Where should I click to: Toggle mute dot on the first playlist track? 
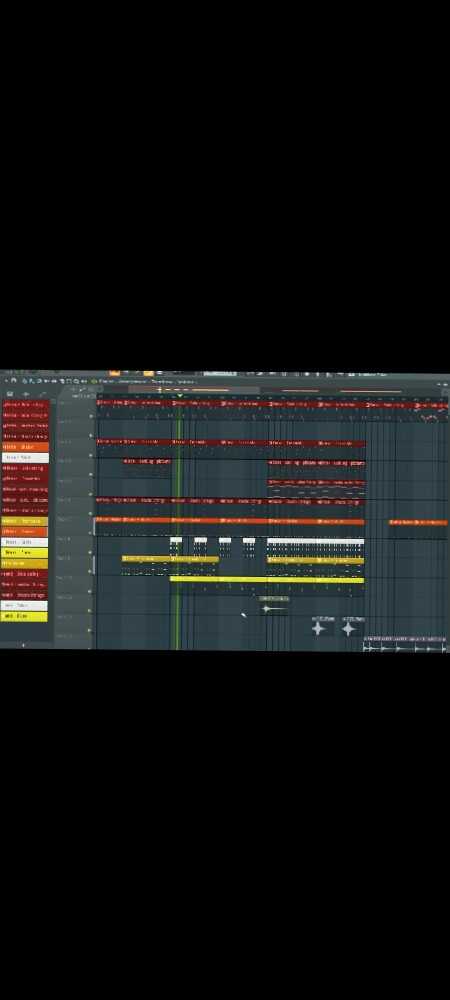point(92,416)
